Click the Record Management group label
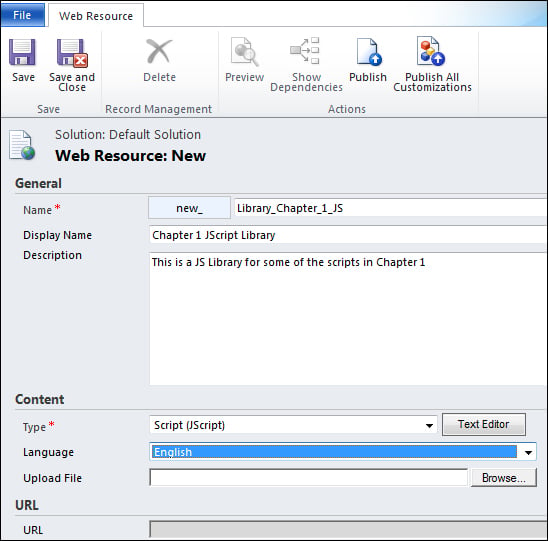 [158, 109]
